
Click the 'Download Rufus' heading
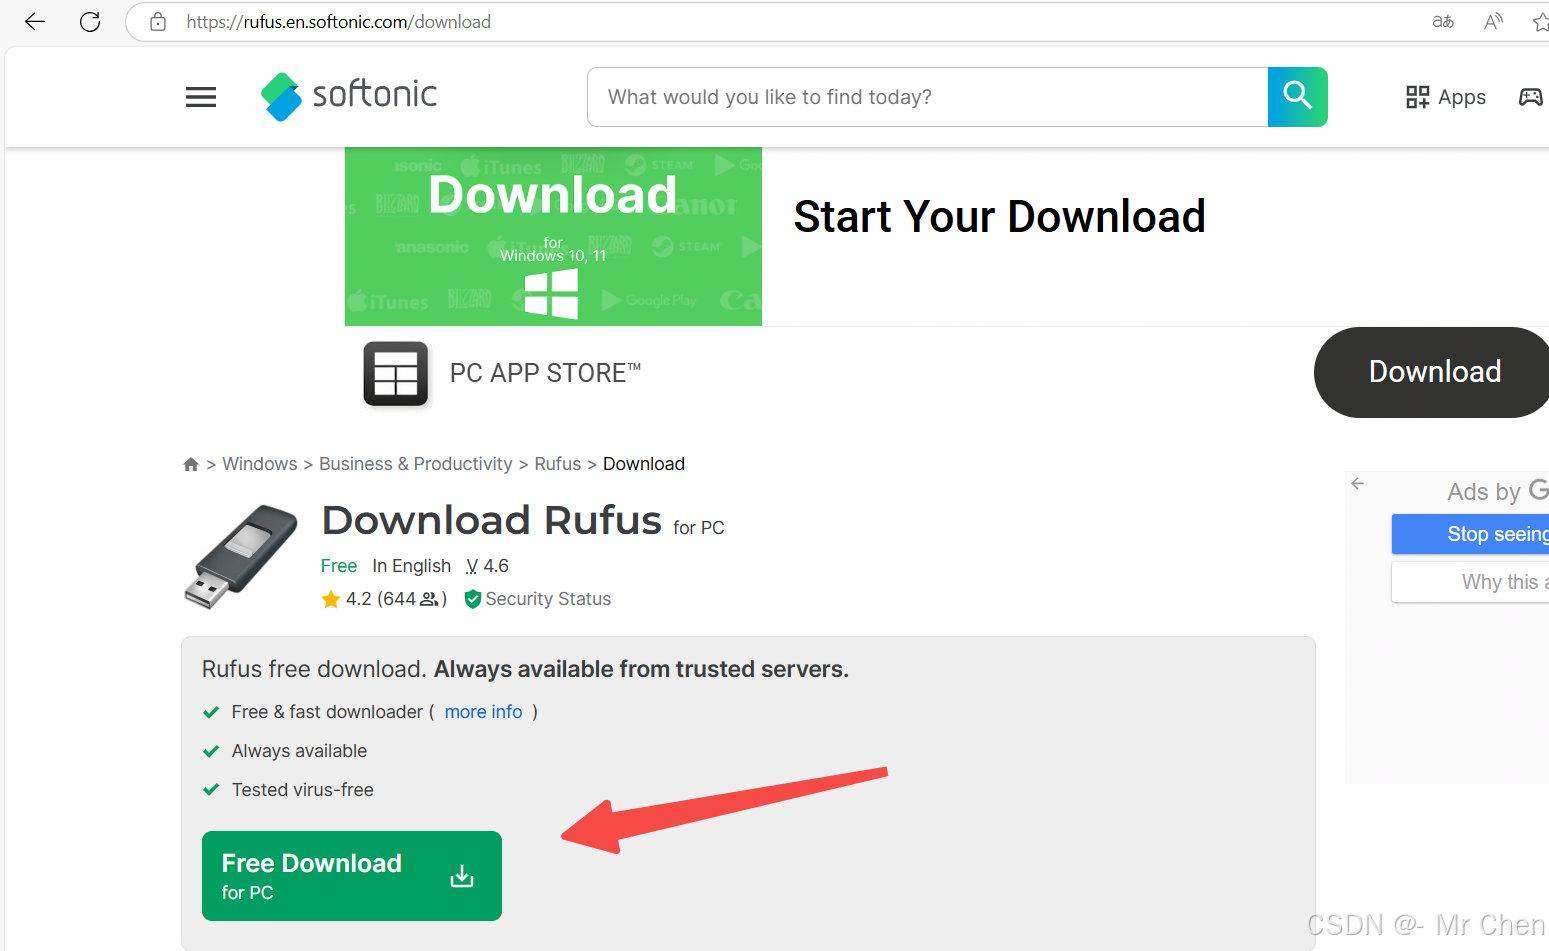[x=492, y=521]
